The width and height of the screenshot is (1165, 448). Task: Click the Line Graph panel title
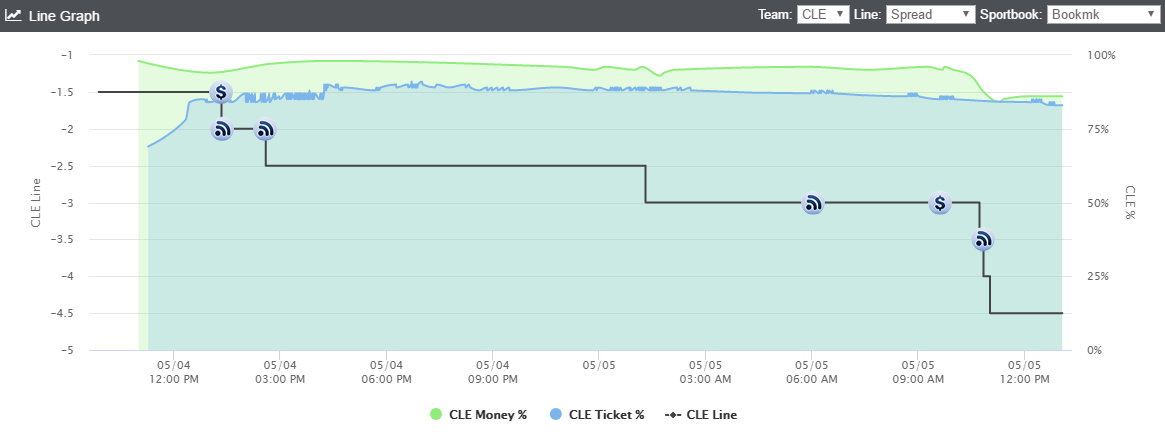click(x=64, y=16)
